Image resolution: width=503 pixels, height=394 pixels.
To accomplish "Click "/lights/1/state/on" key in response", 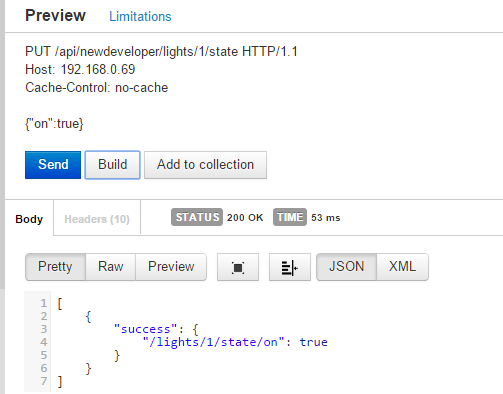I will pos(213,342).
